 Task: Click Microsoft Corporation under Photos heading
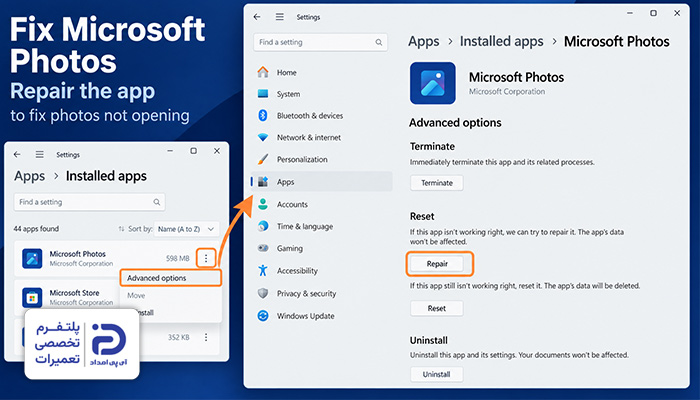[x=507, y=92]
